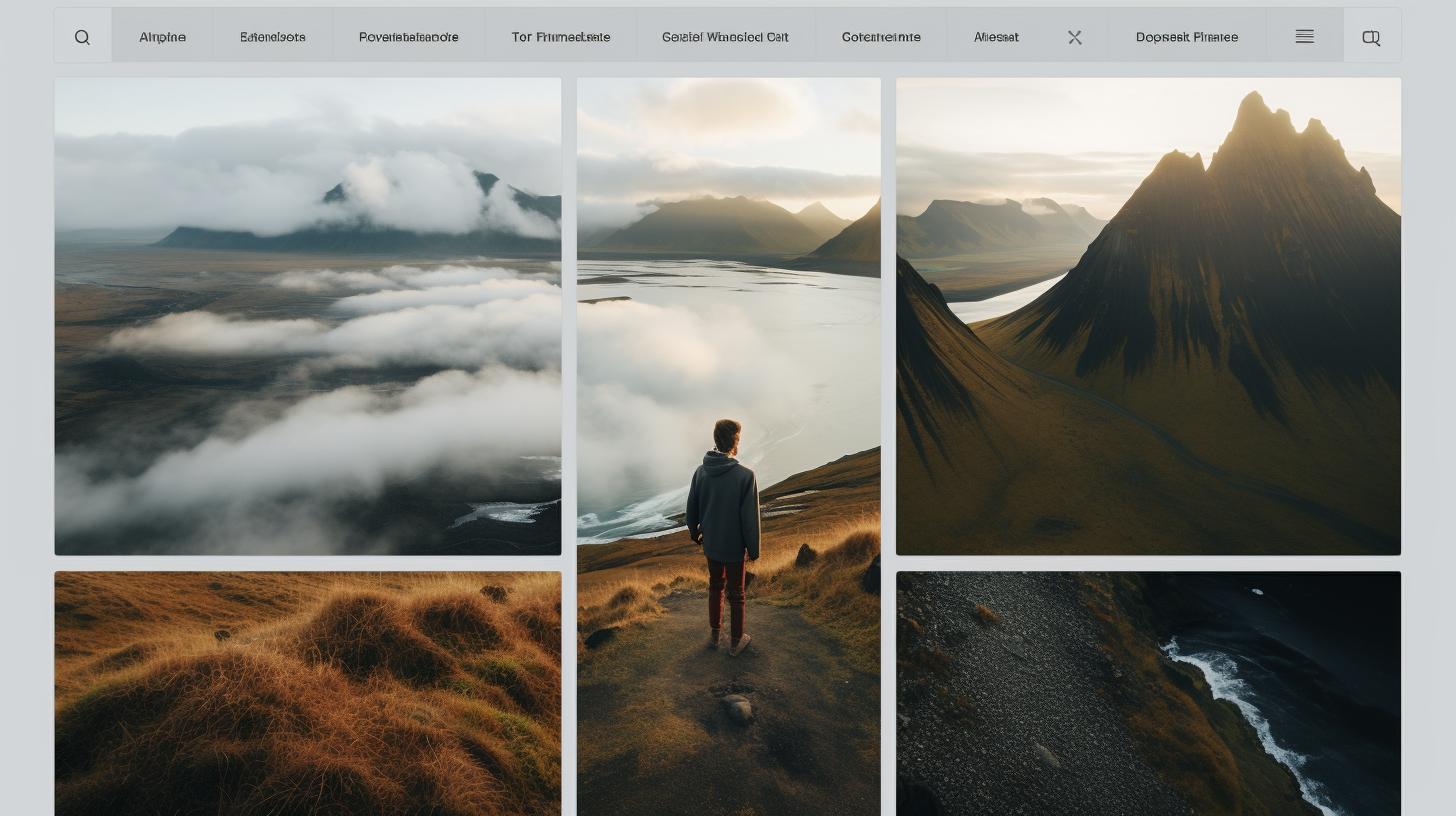Click the far-right image search icon
This screenshot has height=816, width=1456.
tap(1371, 37)
